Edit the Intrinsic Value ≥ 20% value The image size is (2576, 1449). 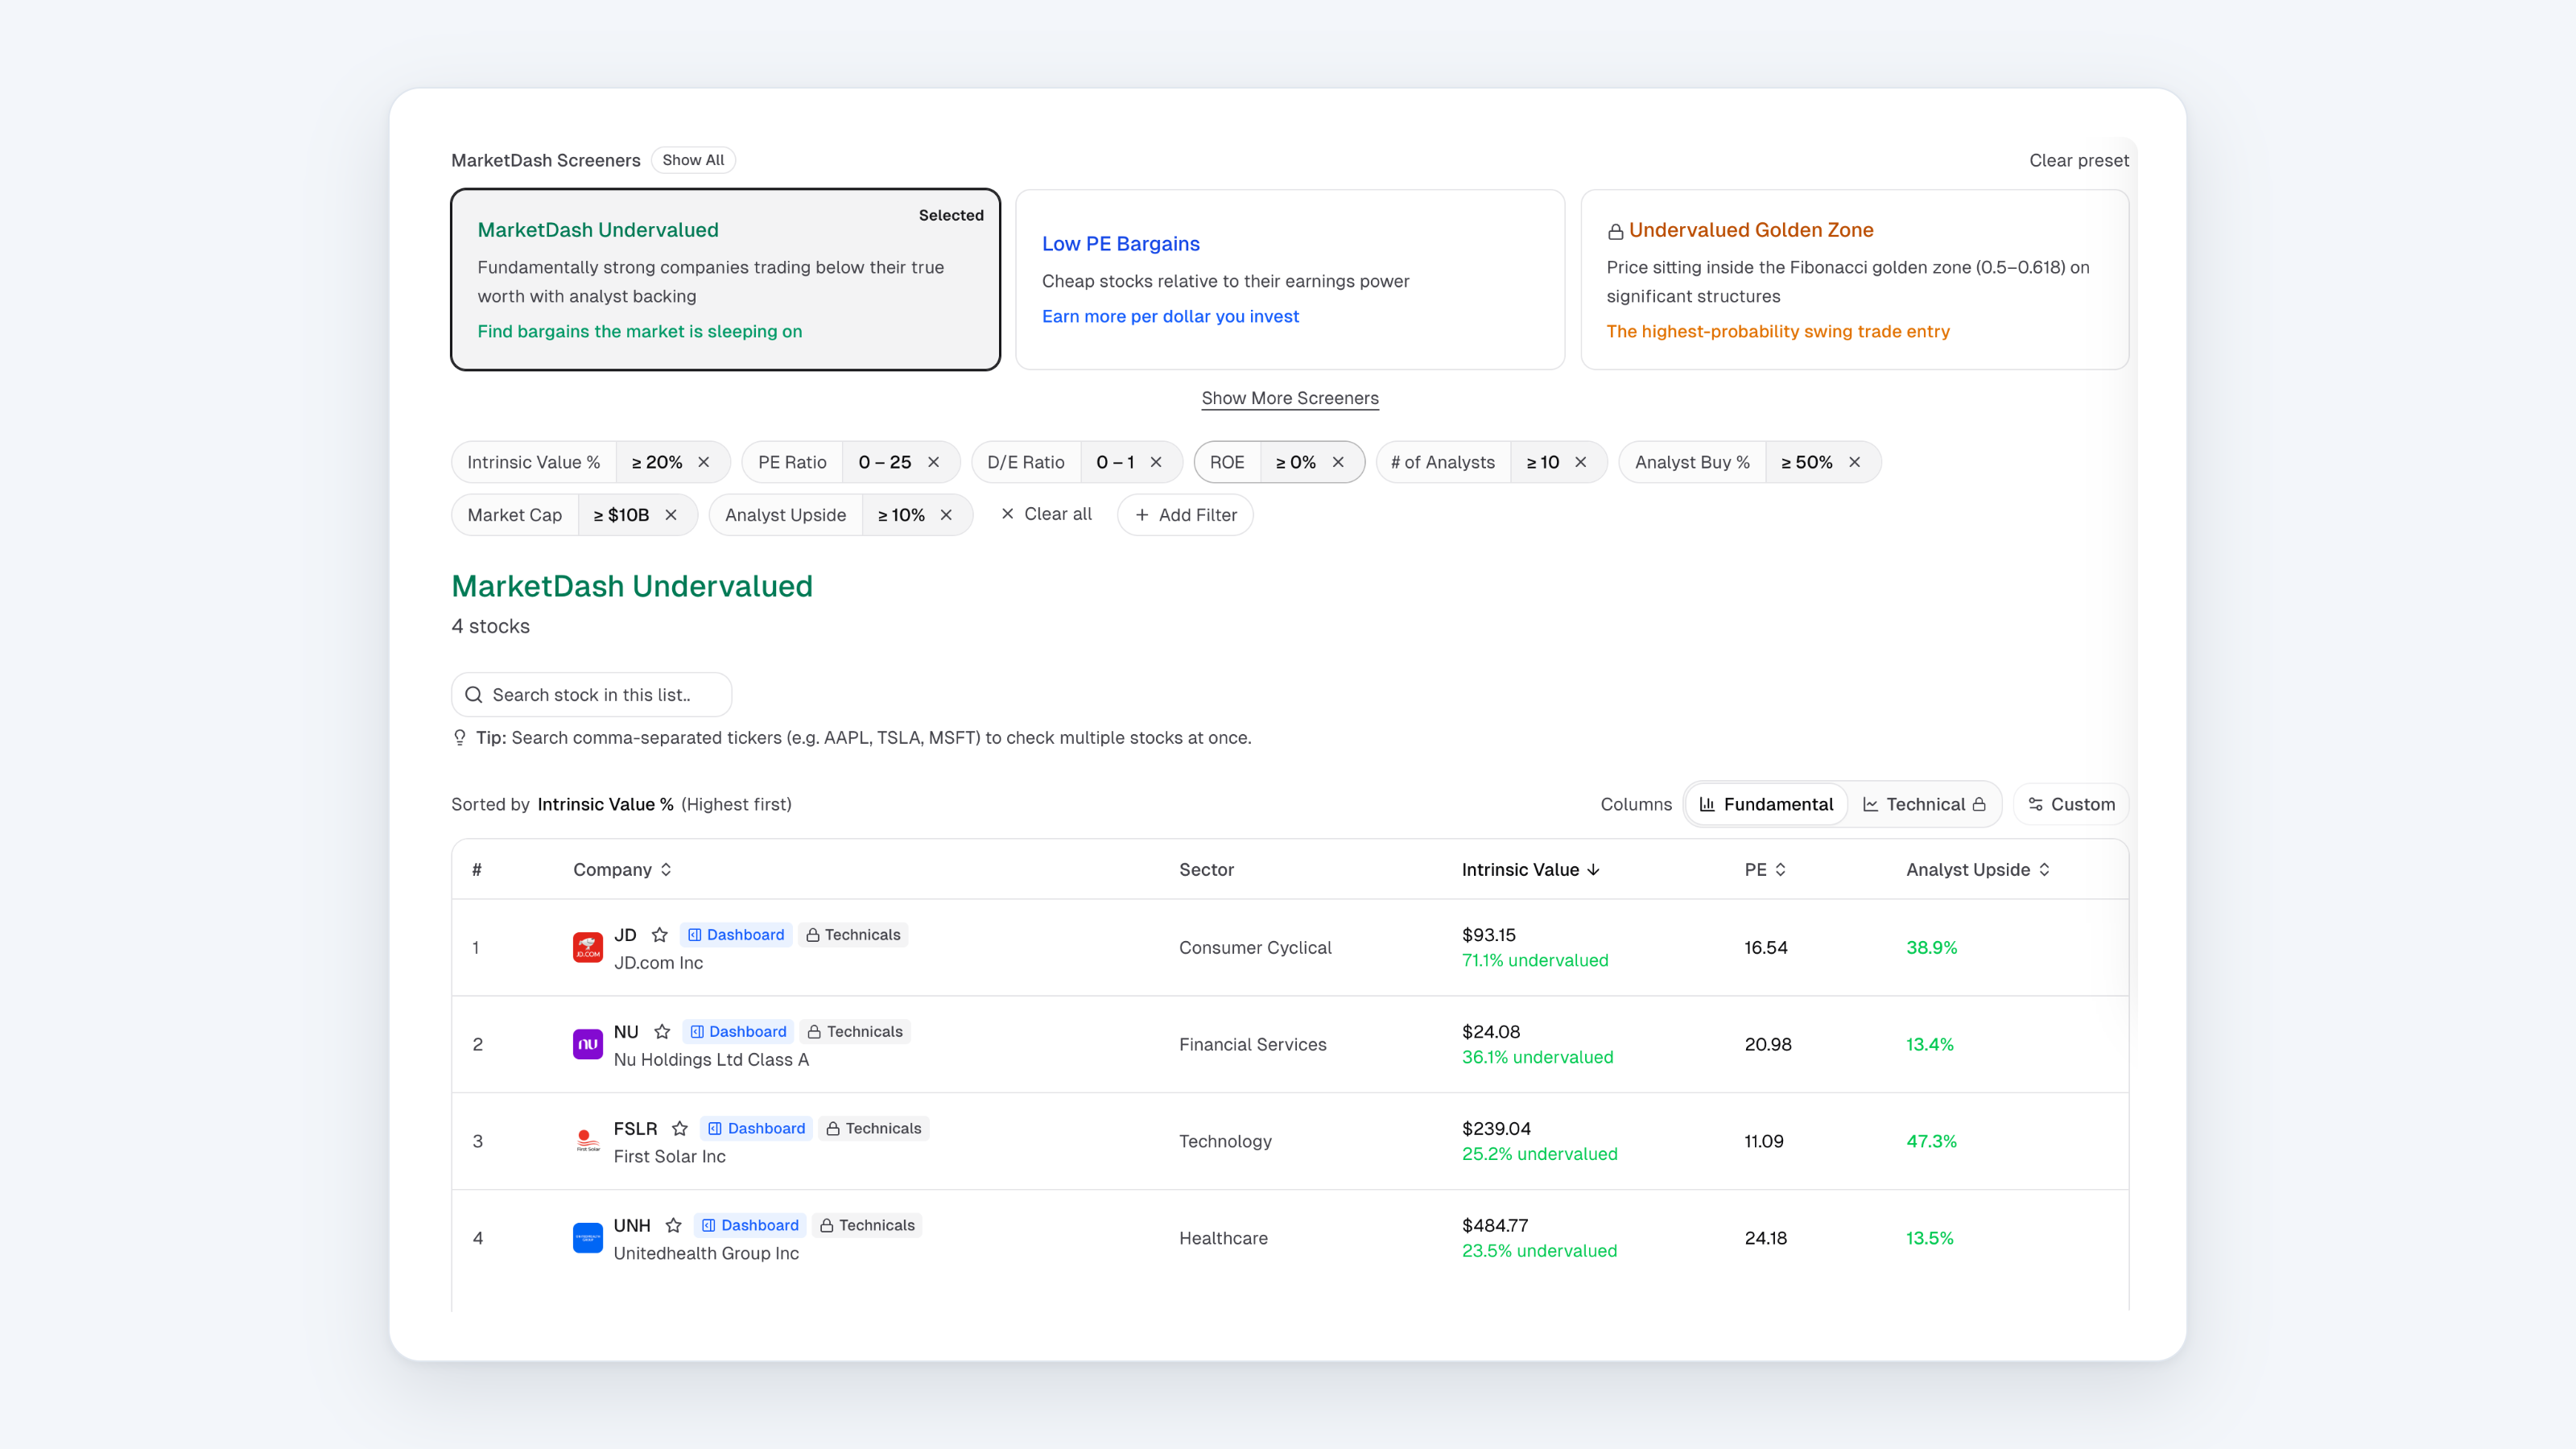[x=656, y=462]
